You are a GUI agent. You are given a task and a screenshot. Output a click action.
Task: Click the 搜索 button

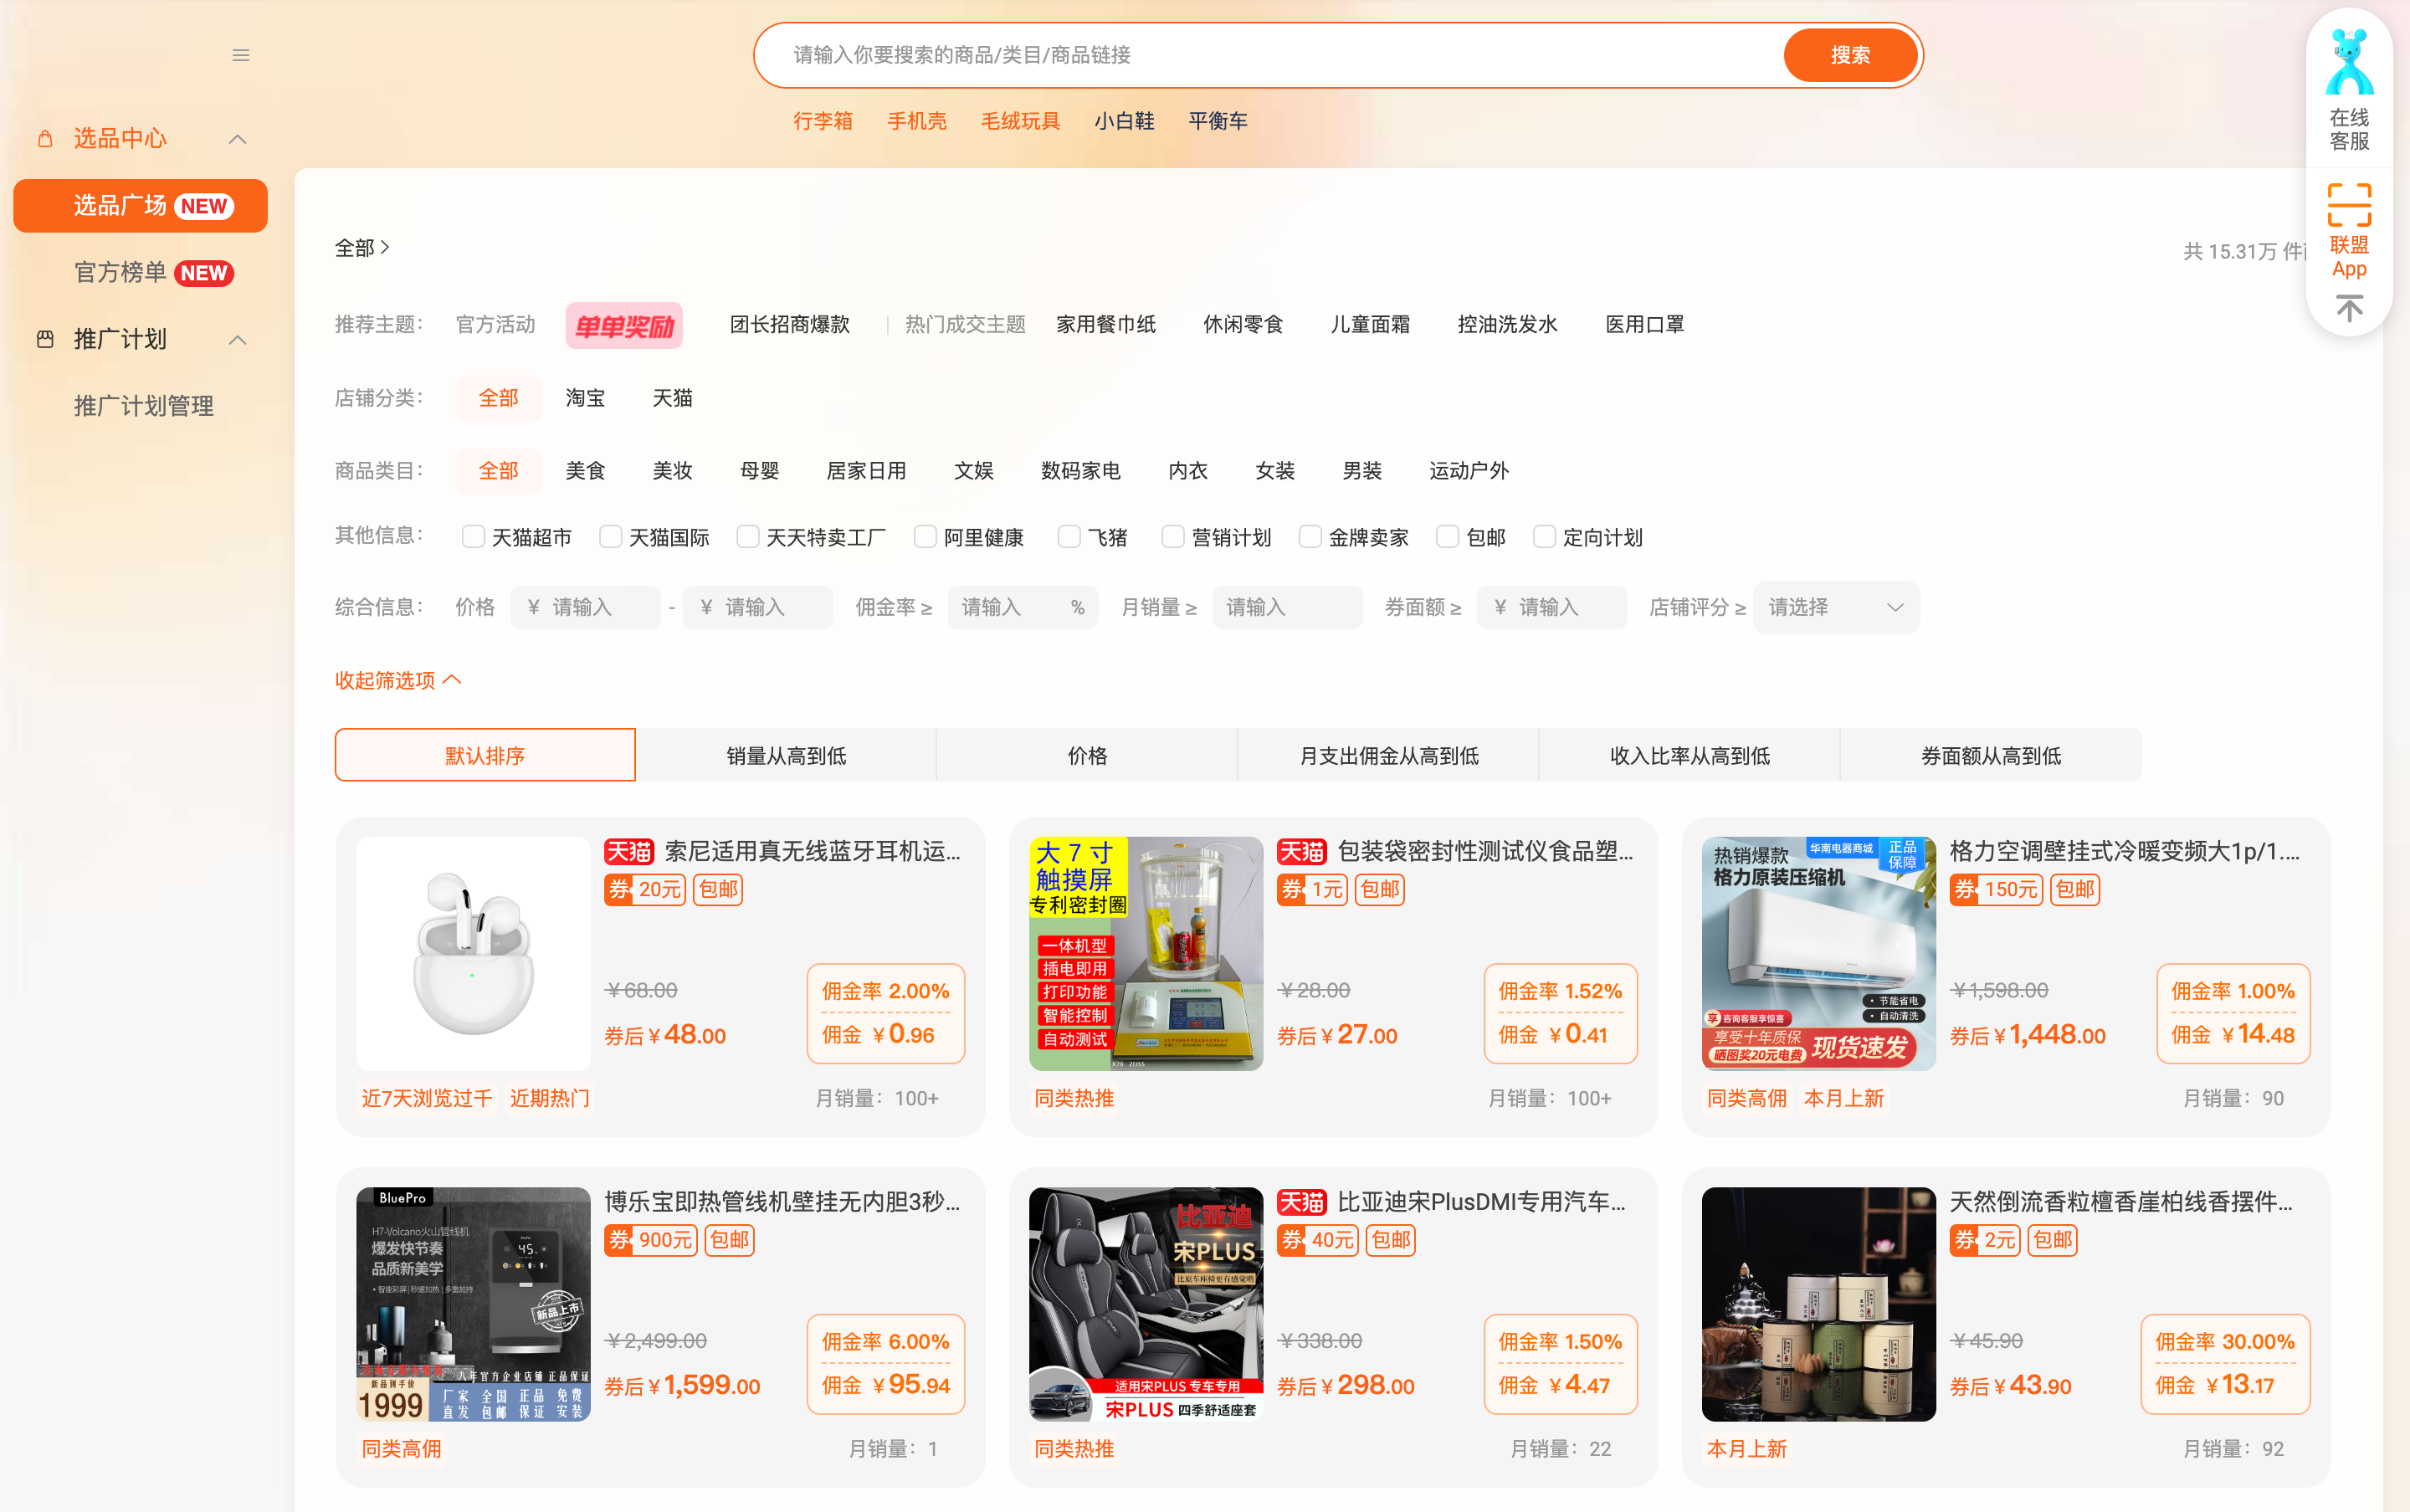(x=1850, y=55)
